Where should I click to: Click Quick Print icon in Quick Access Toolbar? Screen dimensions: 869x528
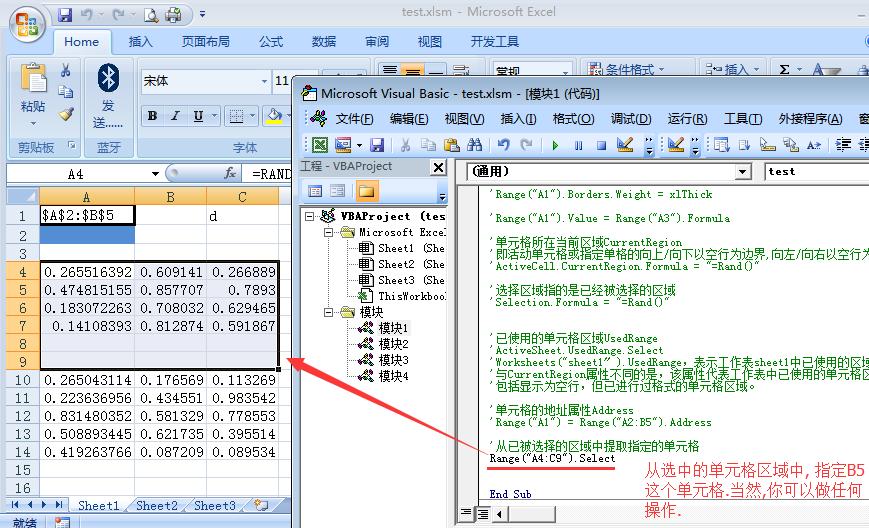173,15
